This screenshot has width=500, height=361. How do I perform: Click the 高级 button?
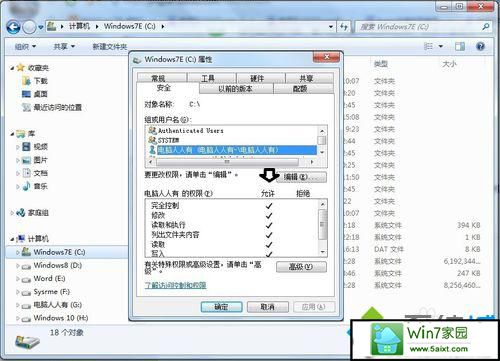pos(301,267)
